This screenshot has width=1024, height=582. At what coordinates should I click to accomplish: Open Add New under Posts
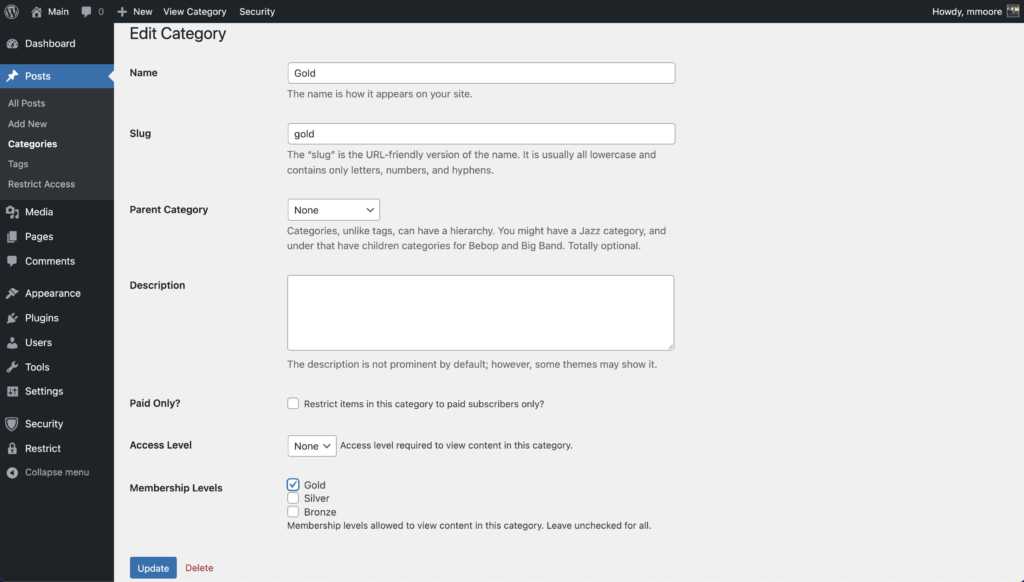(27, 123)
